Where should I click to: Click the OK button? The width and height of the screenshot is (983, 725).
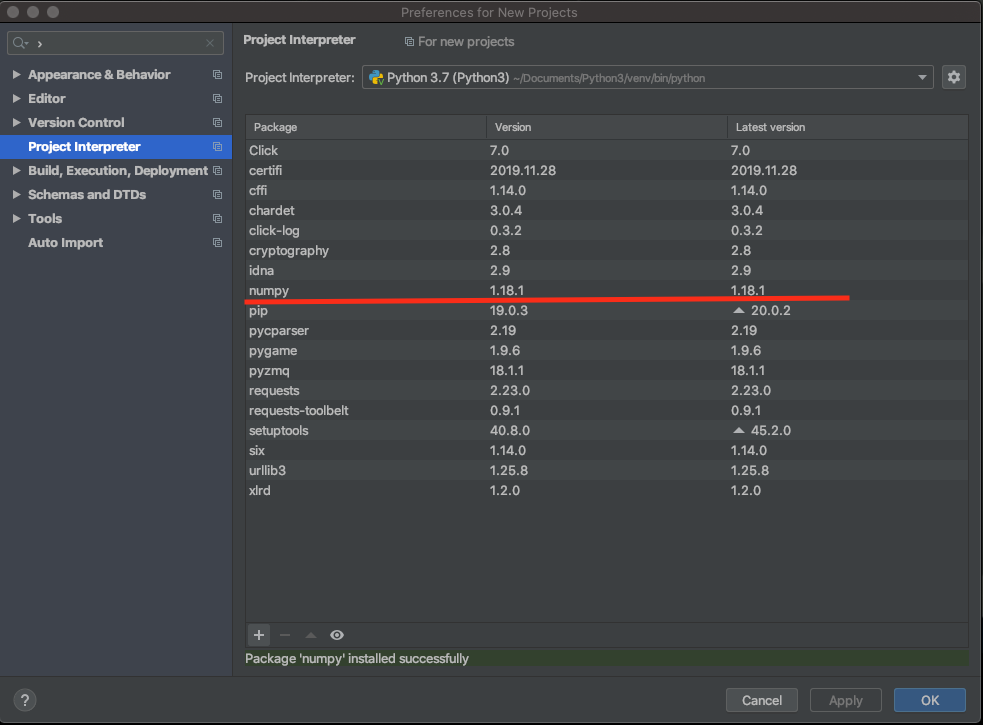click(x=930, y=700)
